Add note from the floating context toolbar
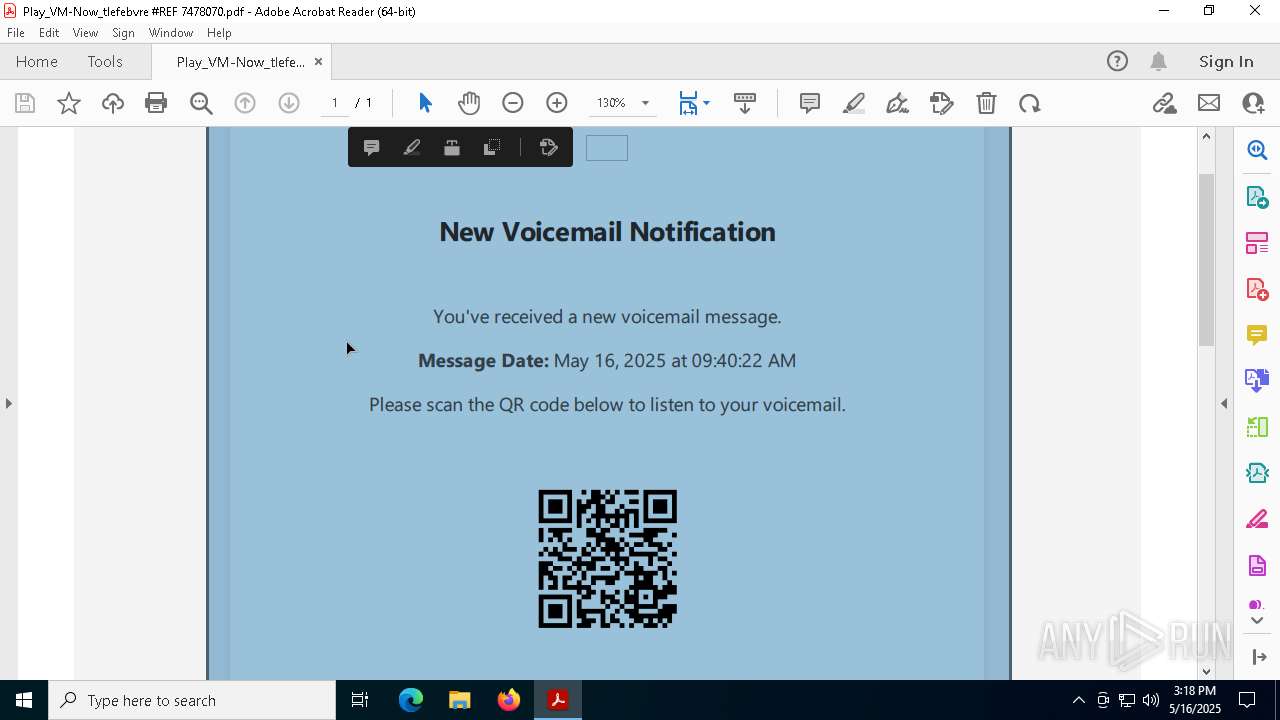1280x720 pixels. (x=371, y=148)
